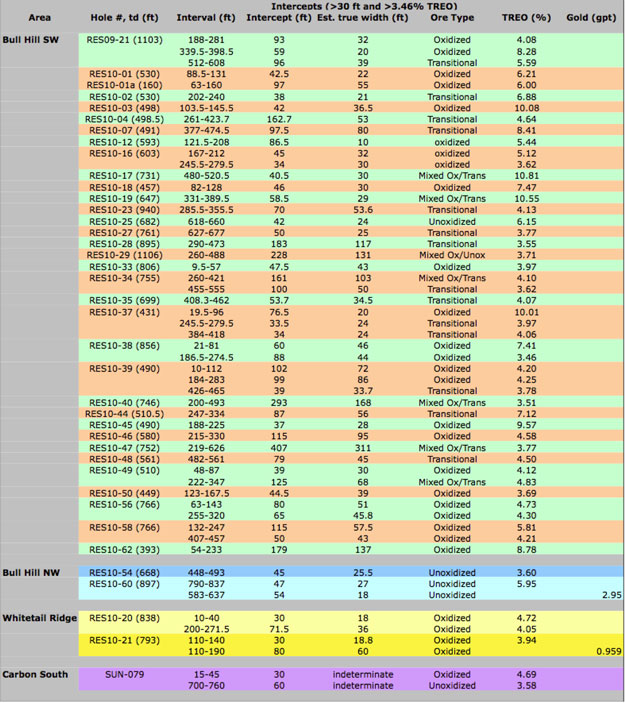This screenshot has width=625, height=703.
Task: Click hole RES10-33 (806)
Action: click(x=124, y=267)
